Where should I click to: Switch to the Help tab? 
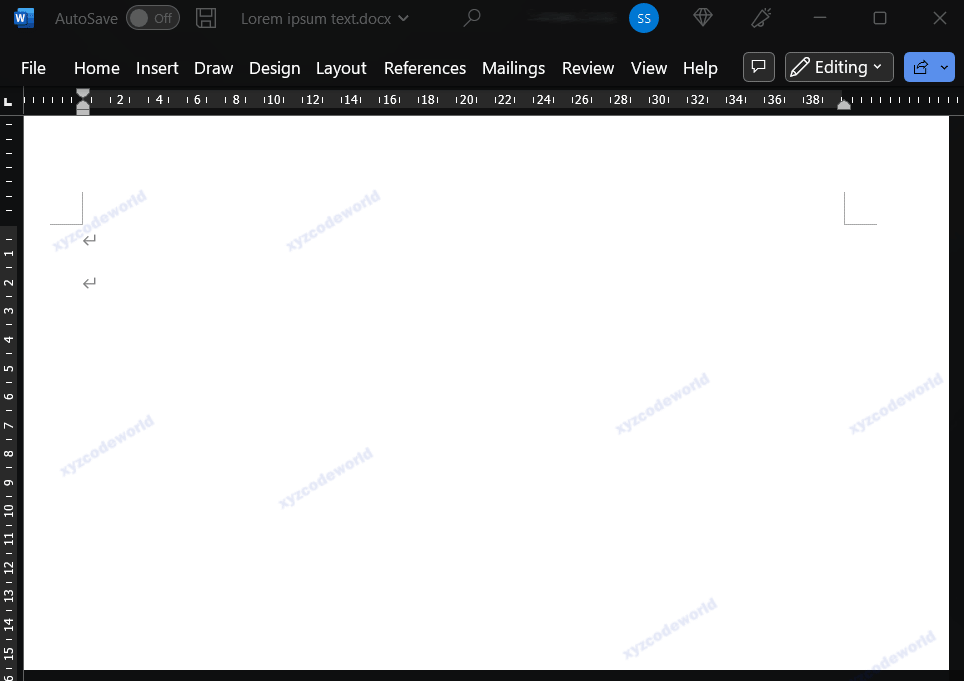coord(700,68)
